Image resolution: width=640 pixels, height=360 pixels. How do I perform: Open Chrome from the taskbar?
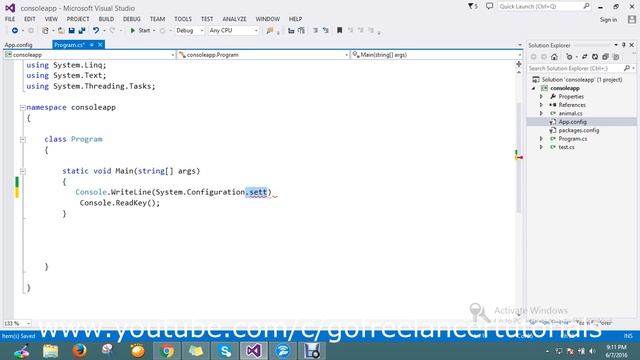tap(167, 351)
